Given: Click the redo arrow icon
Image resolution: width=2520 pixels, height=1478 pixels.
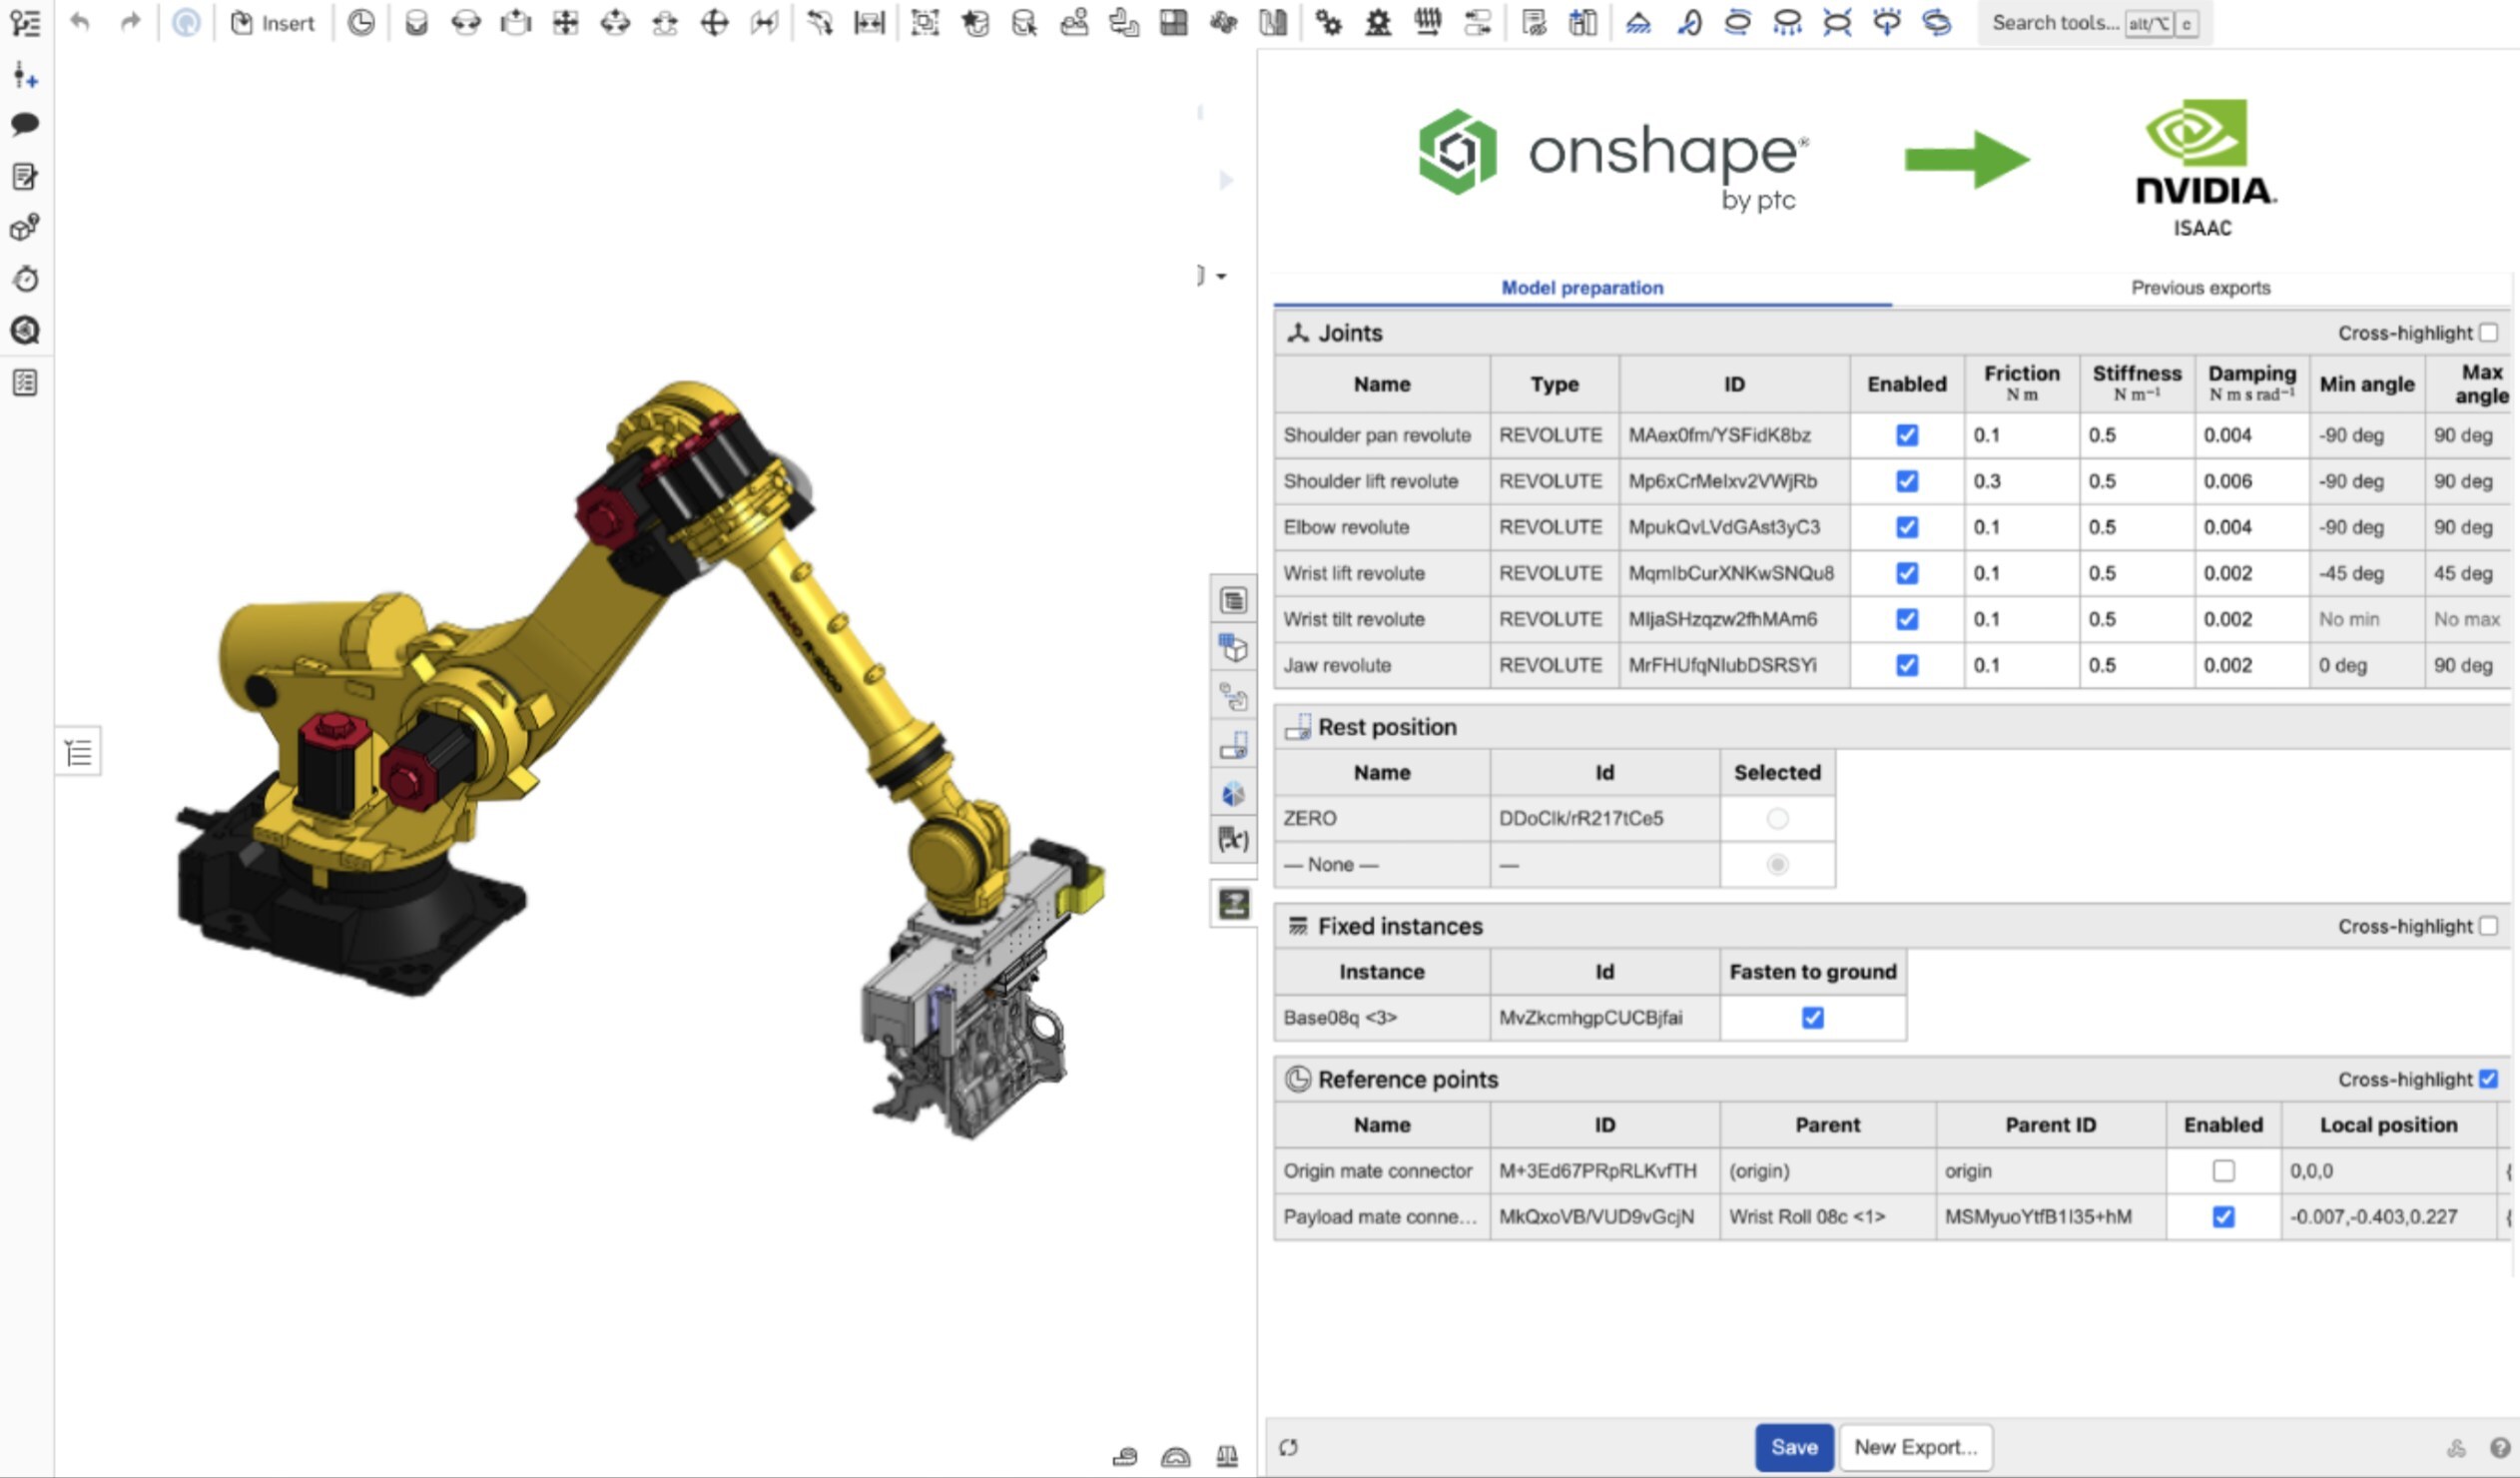Looking at the screenshot, I should point(130,22).
